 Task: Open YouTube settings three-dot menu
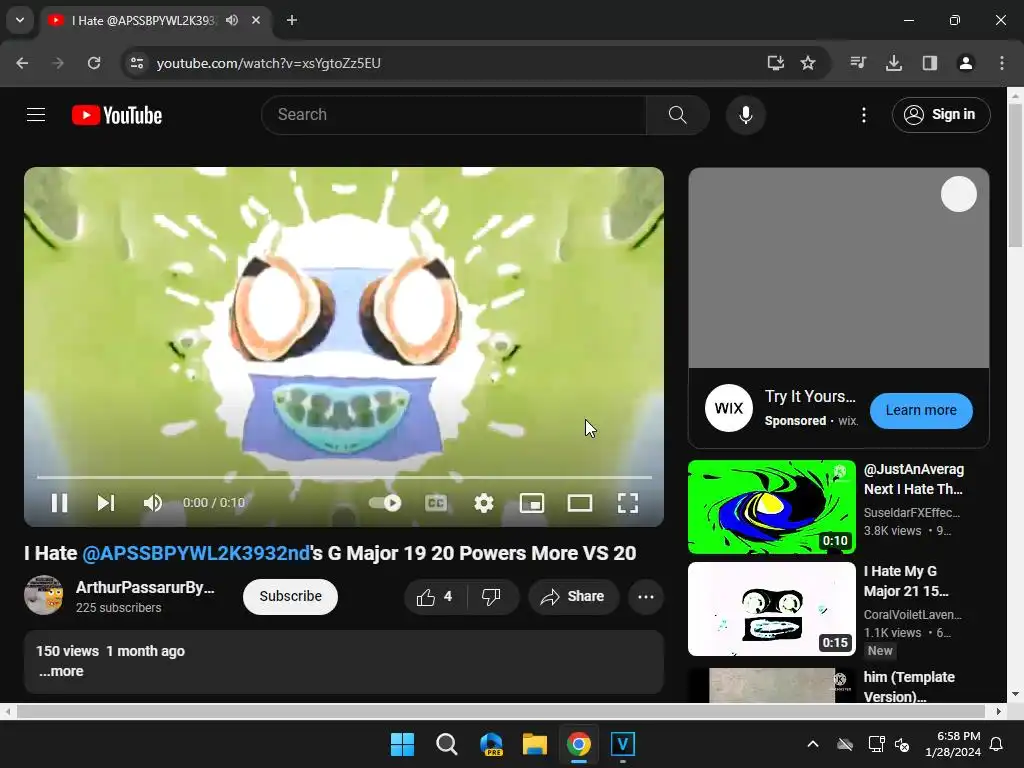(863, 115)
